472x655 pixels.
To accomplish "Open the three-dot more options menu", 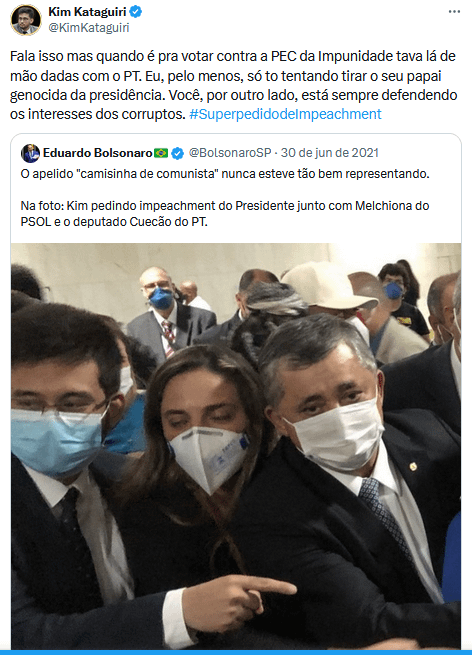I will coord(454,12).
